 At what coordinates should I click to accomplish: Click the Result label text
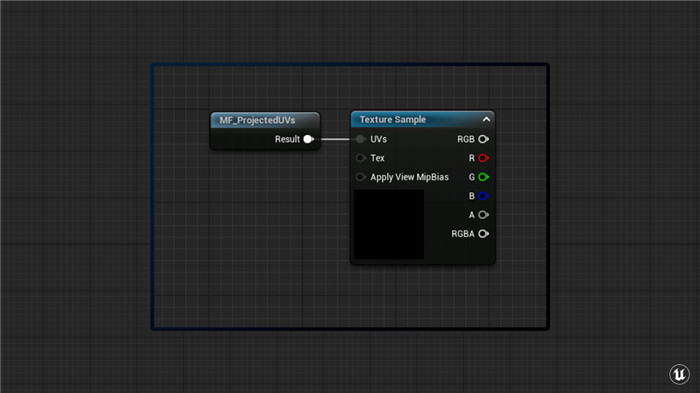coord(287,139)
